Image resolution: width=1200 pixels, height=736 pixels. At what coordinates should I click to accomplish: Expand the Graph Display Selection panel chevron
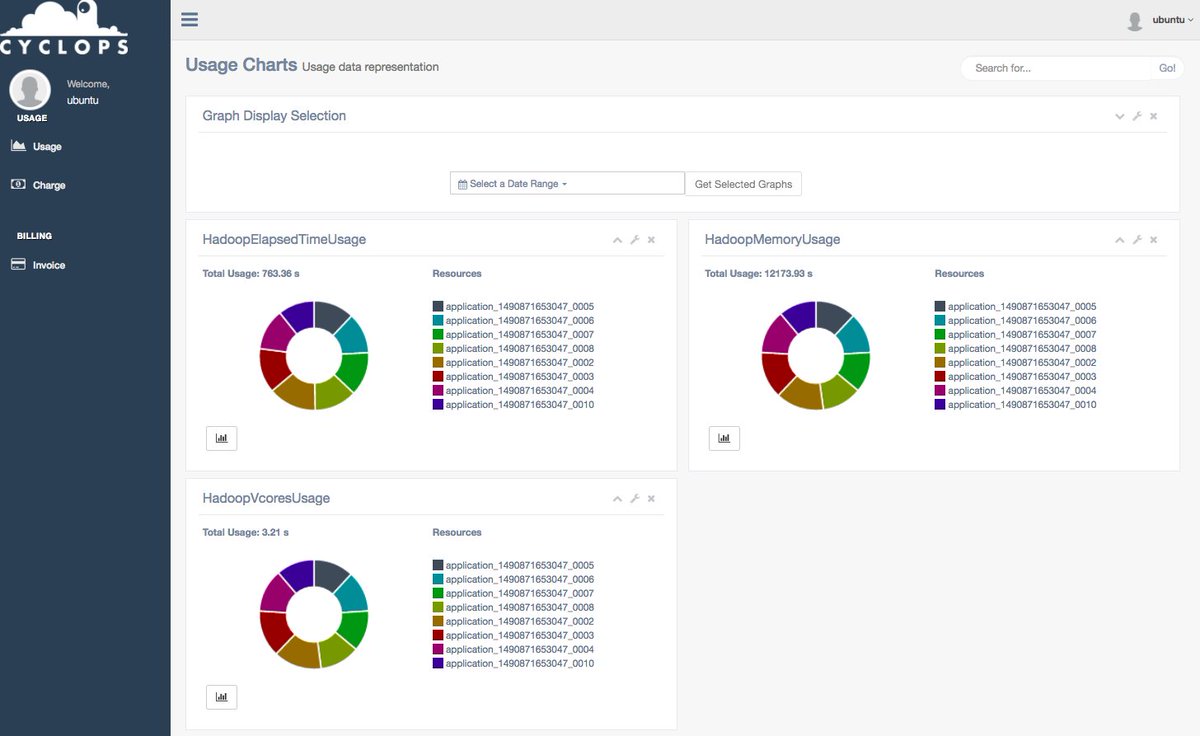tap(1120, 116)
